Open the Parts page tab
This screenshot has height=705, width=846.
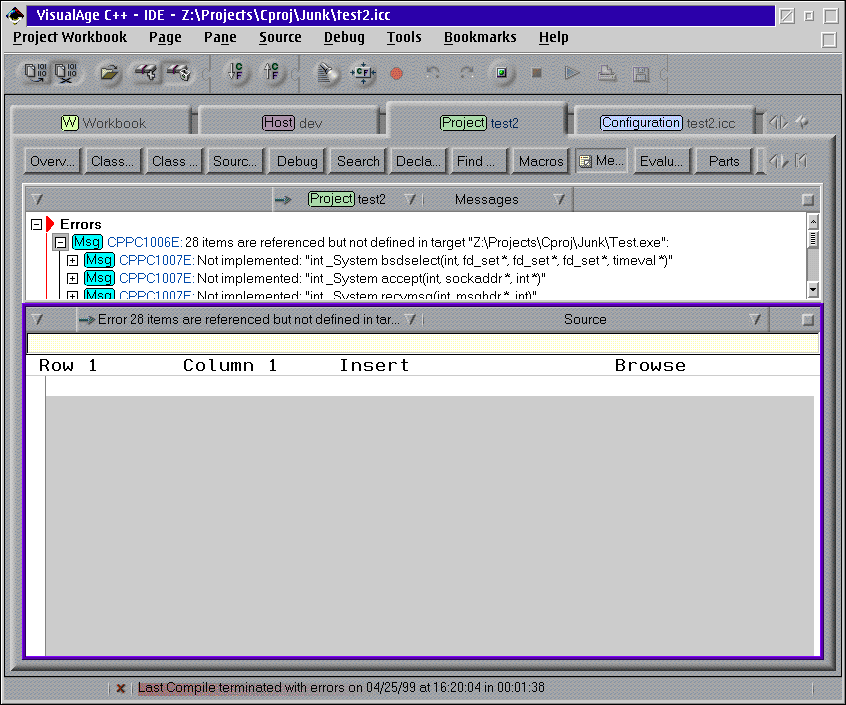coord(724,161)
